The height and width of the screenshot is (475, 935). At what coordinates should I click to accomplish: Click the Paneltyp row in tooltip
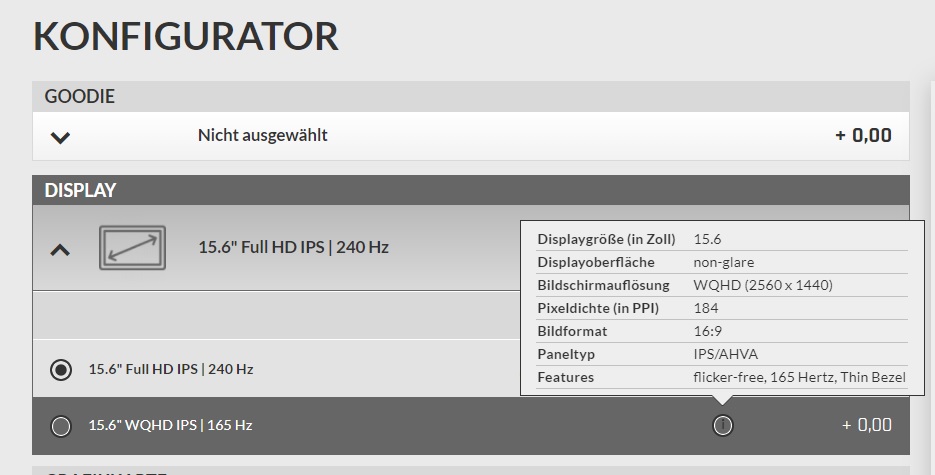[720, 354]
